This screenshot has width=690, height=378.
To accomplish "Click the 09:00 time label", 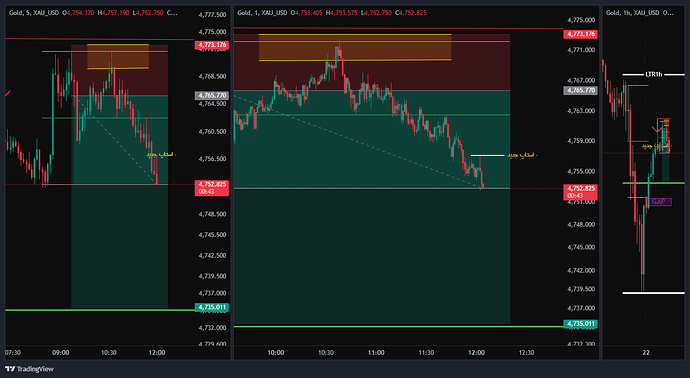I will coord(61,352).
